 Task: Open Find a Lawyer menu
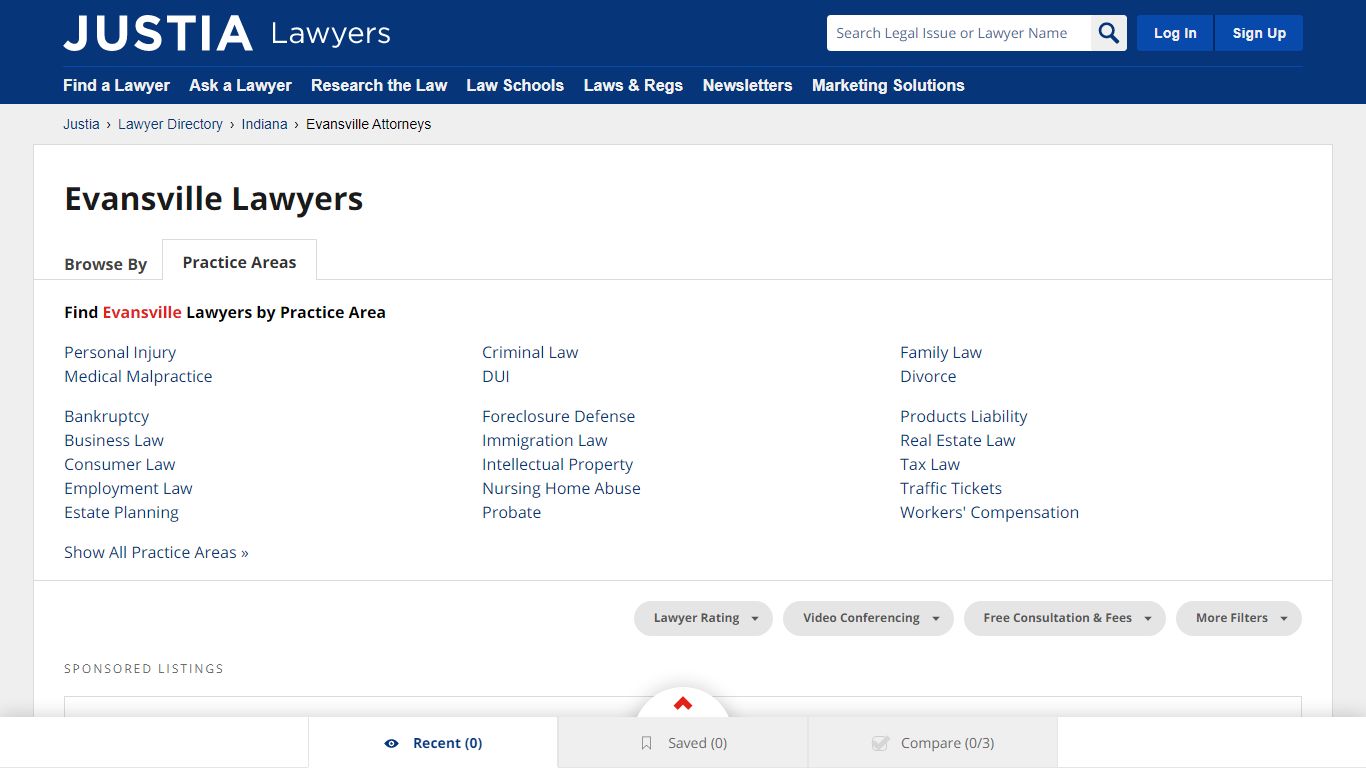click(x=116, y=85)
